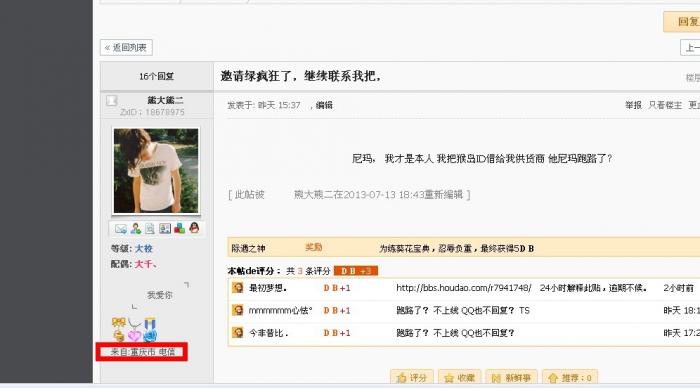Viewport: 700px width, 388px height.
Task: Click the 收藏 star button
Action: coord(459,377)
